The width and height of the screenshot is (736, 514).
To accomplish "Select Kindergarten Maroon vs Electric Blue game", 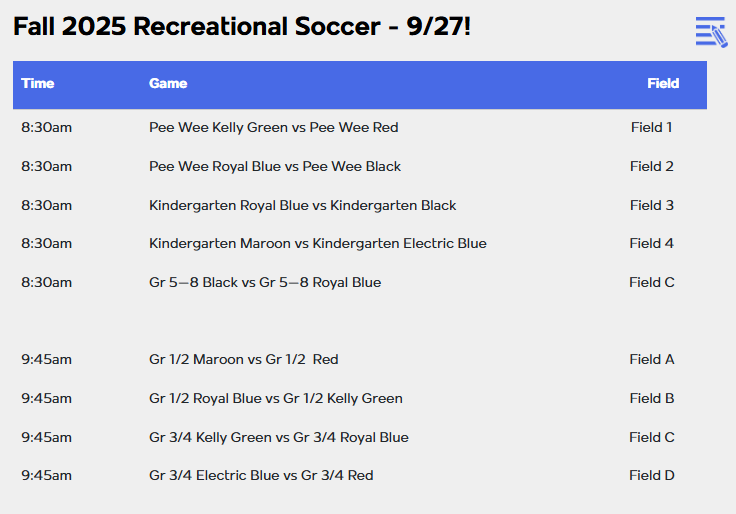I will pos(318,244).
